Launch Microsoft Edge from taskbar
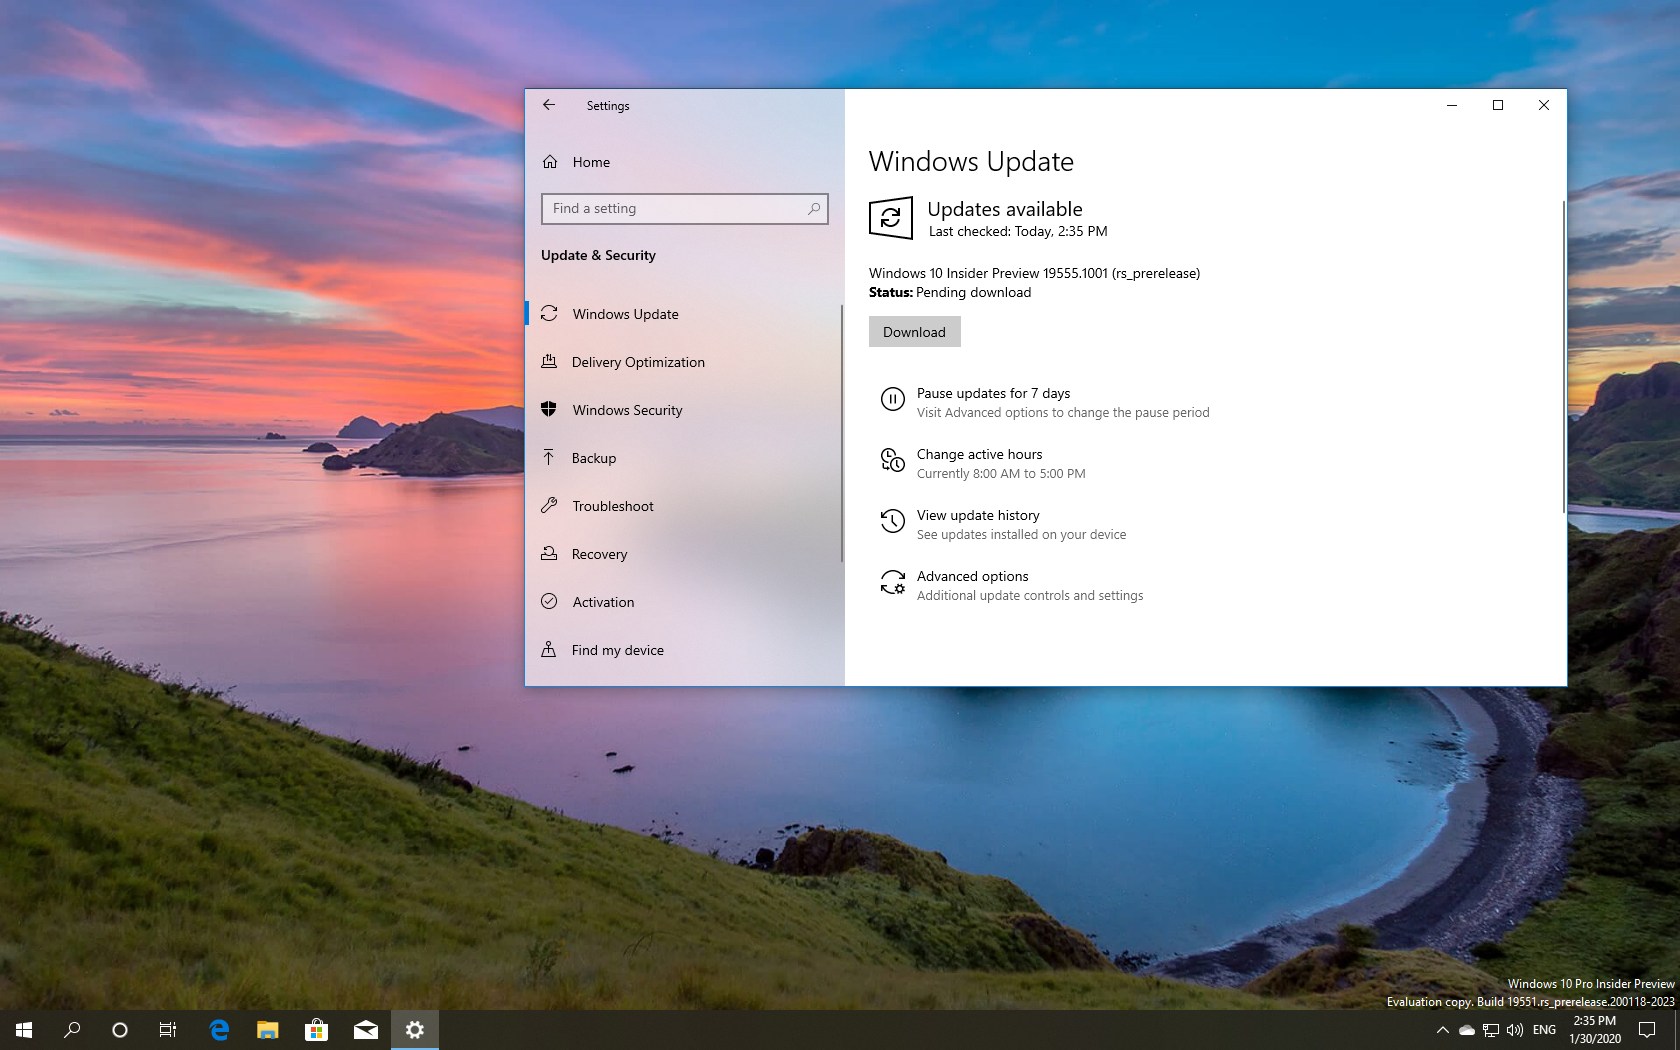 [219, 1029]
